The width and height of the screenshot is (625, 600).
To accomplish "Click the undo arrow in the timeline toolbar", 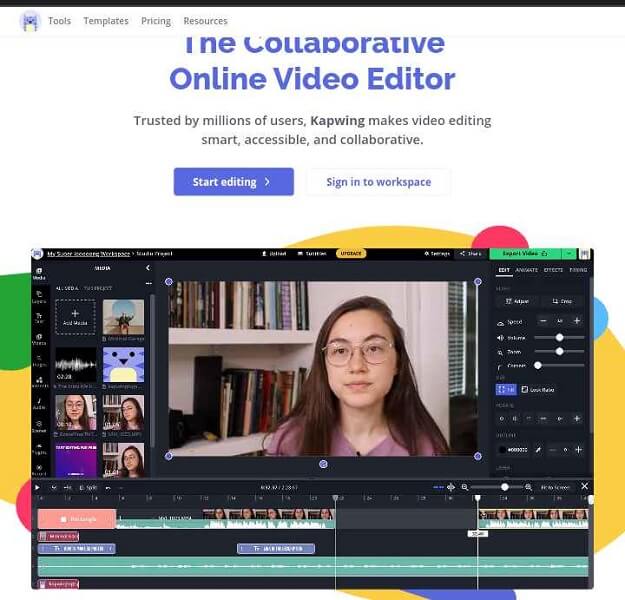I will point(108,488).
